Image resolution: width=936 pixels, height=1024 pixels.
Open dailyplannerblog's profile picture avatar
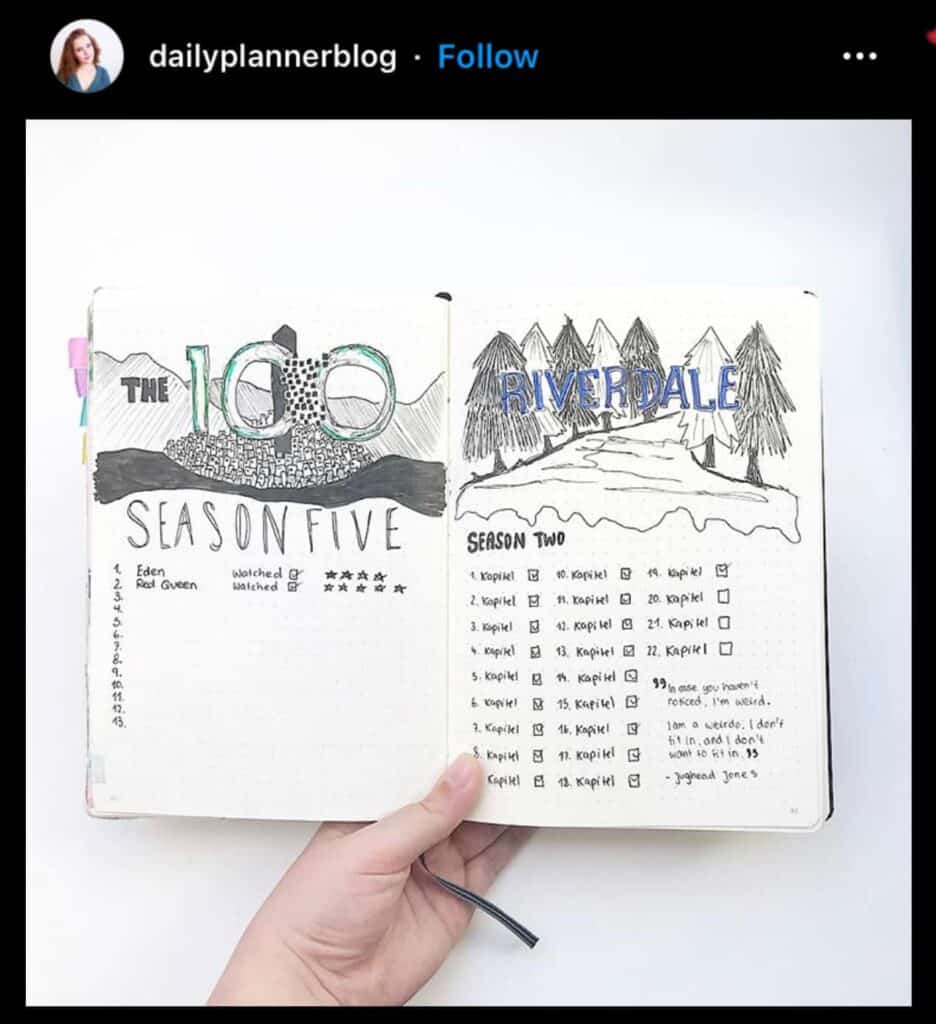click(86, 56)
